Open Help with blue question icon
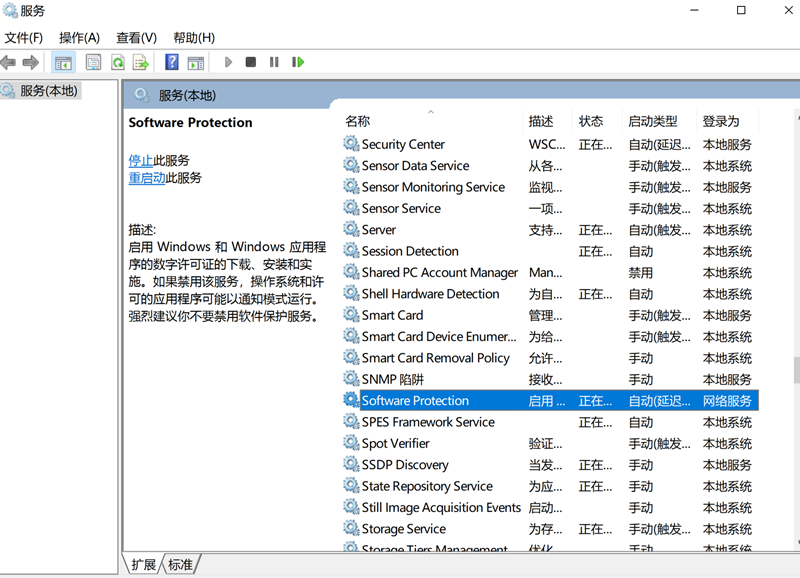Image resolution: width=800 pixels, height=578 pixels. point(171,62)
